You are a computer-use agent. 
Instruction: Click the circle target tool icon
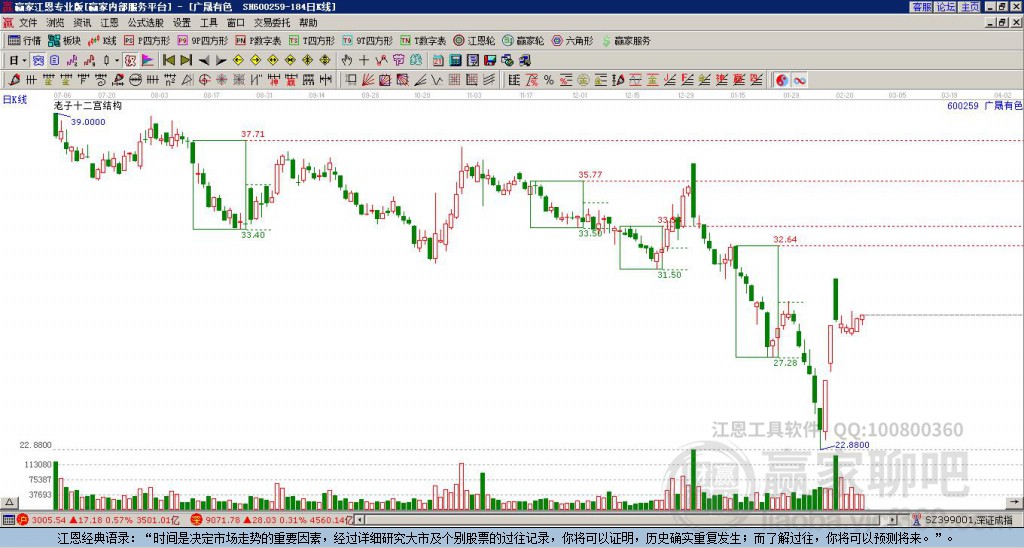(204, 80)
